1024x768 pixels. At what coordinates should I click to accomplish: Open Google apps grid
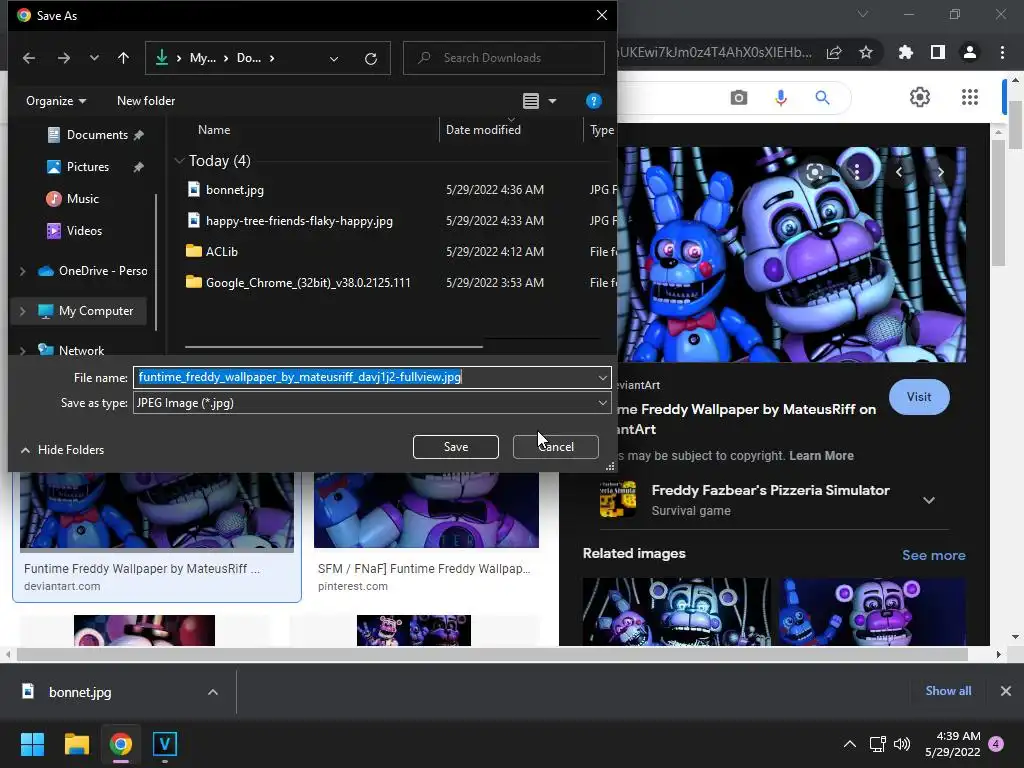(970, 97)
